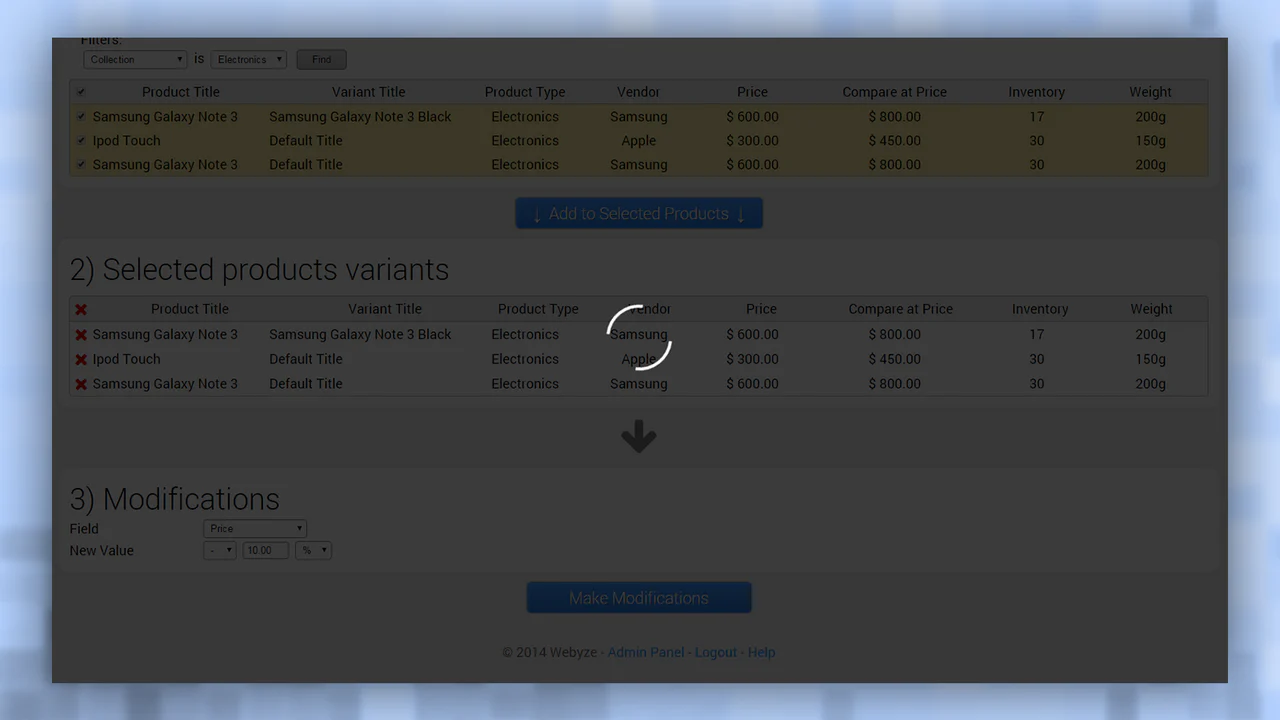Click Compare at Price header in Selected variants table

(900, 309)
